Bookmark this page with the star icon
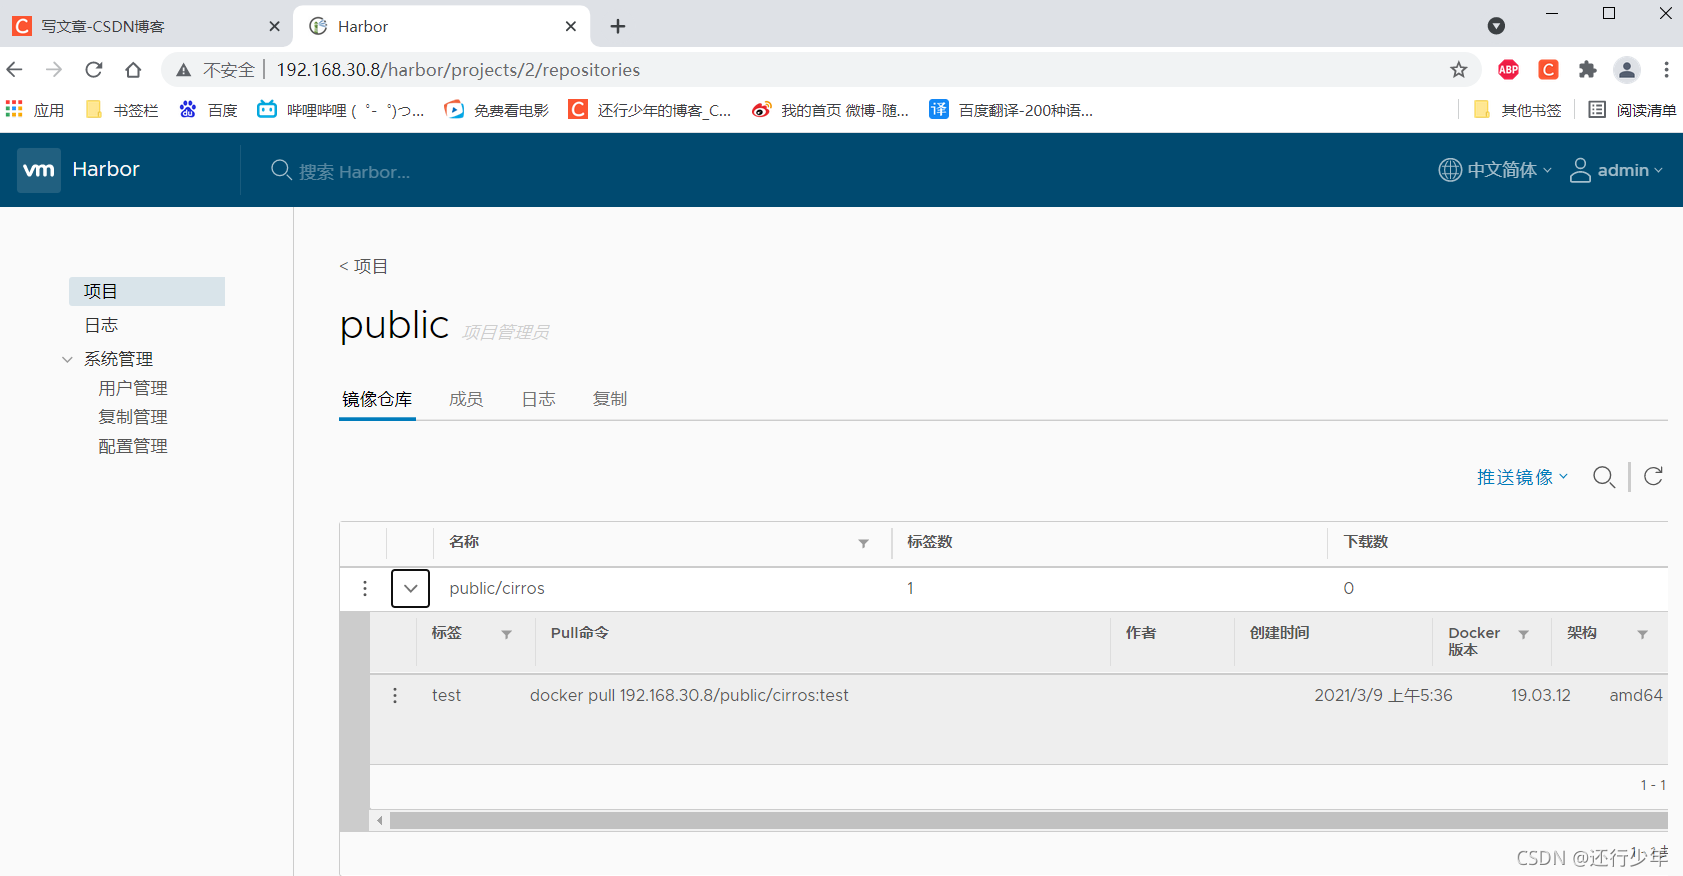Viewport: 1683px width, 876px height. point(1459,69)
